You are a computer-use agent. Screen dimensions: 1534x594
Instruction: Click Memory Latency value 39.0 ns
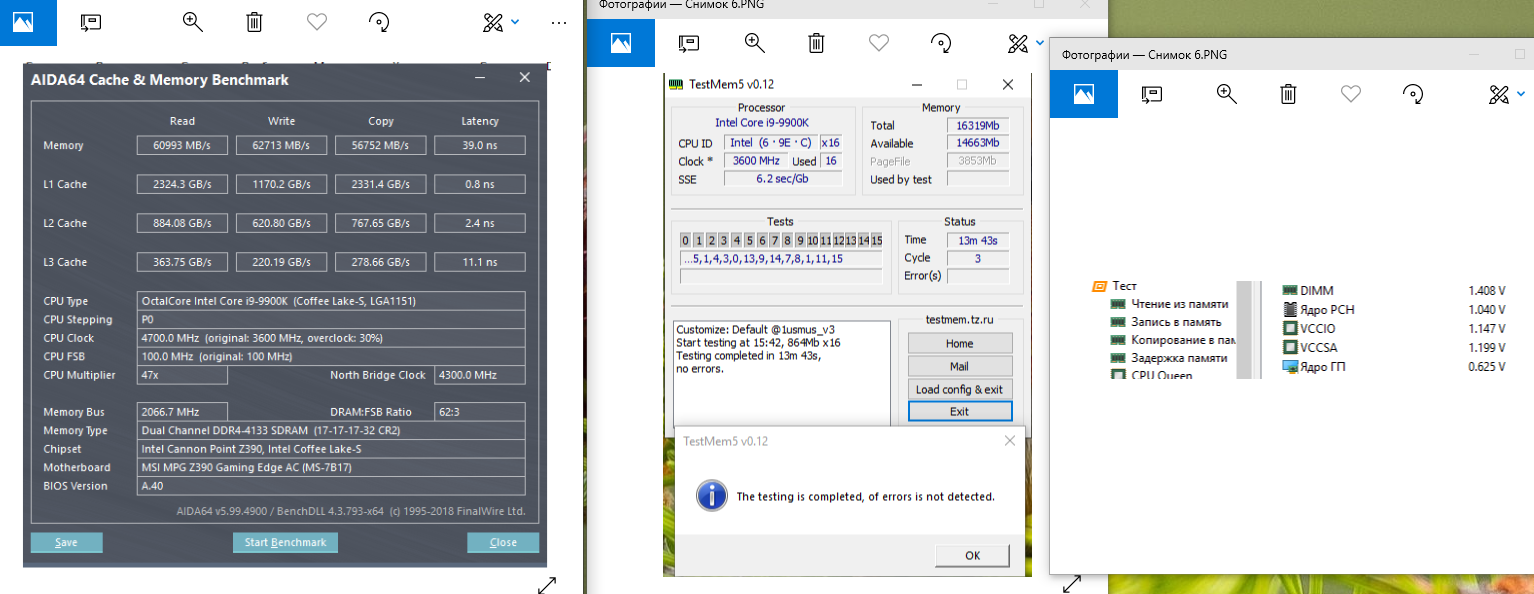click(480, 145)
